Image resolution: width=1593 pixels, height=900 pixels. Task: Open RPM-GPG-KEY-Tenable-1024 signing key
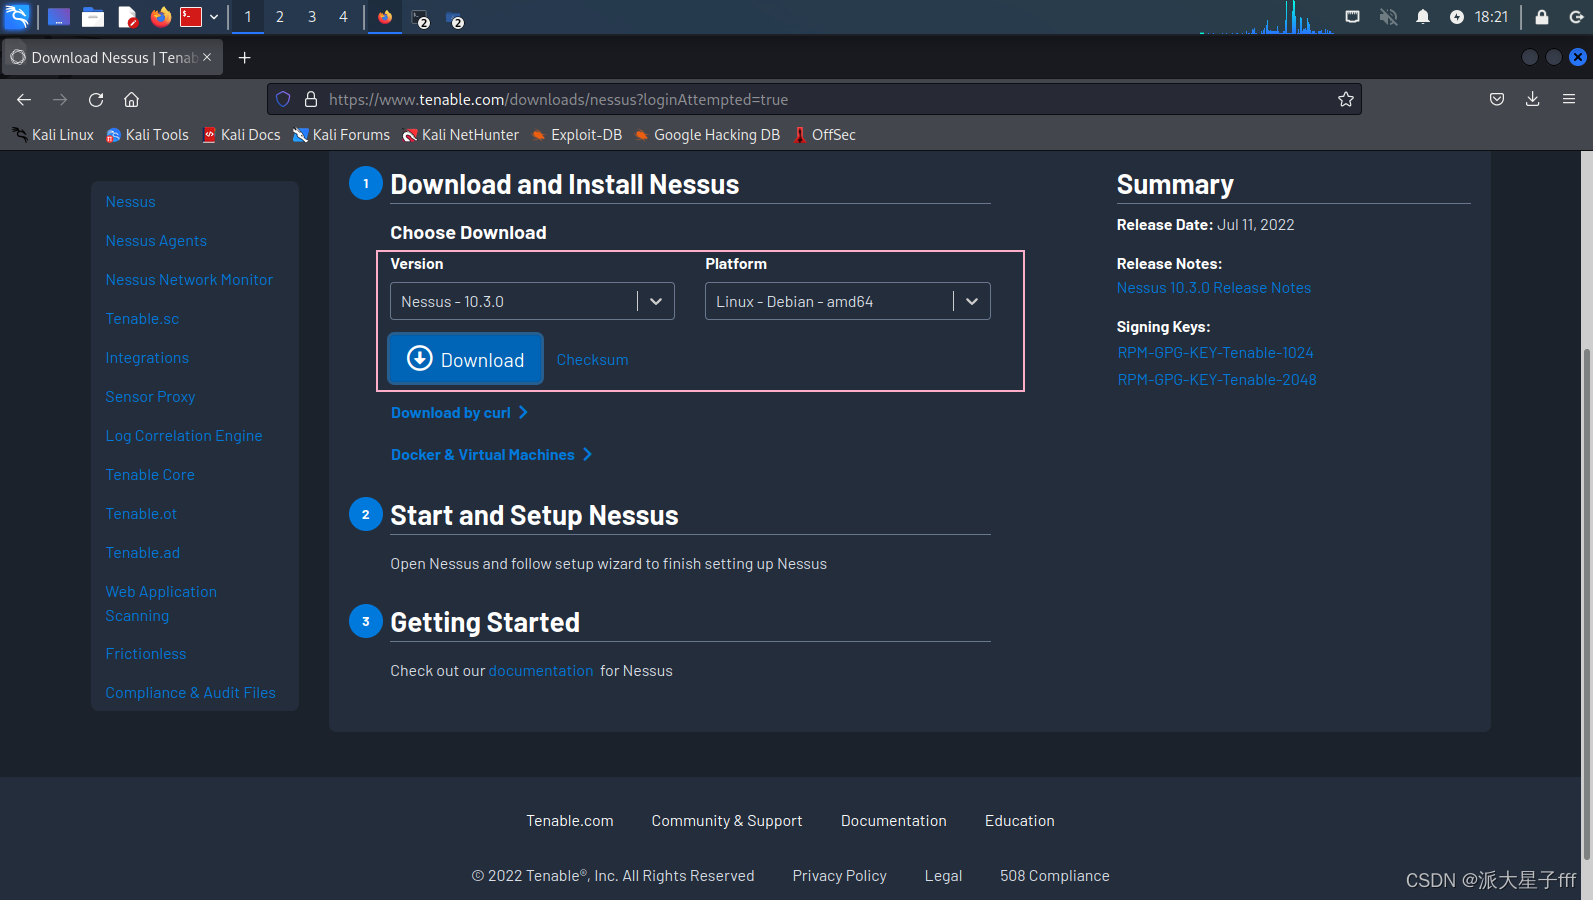coord(1215,353)
